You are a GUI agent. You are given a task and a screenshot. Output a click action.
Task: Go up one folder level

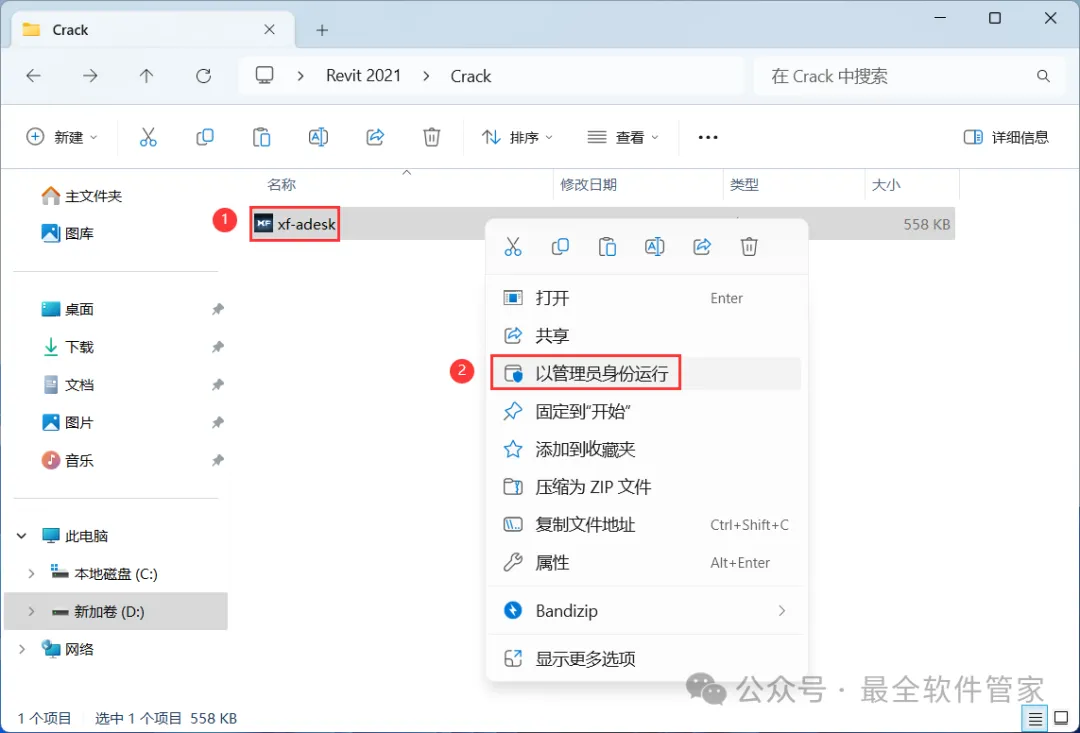[x=146, y=76]
